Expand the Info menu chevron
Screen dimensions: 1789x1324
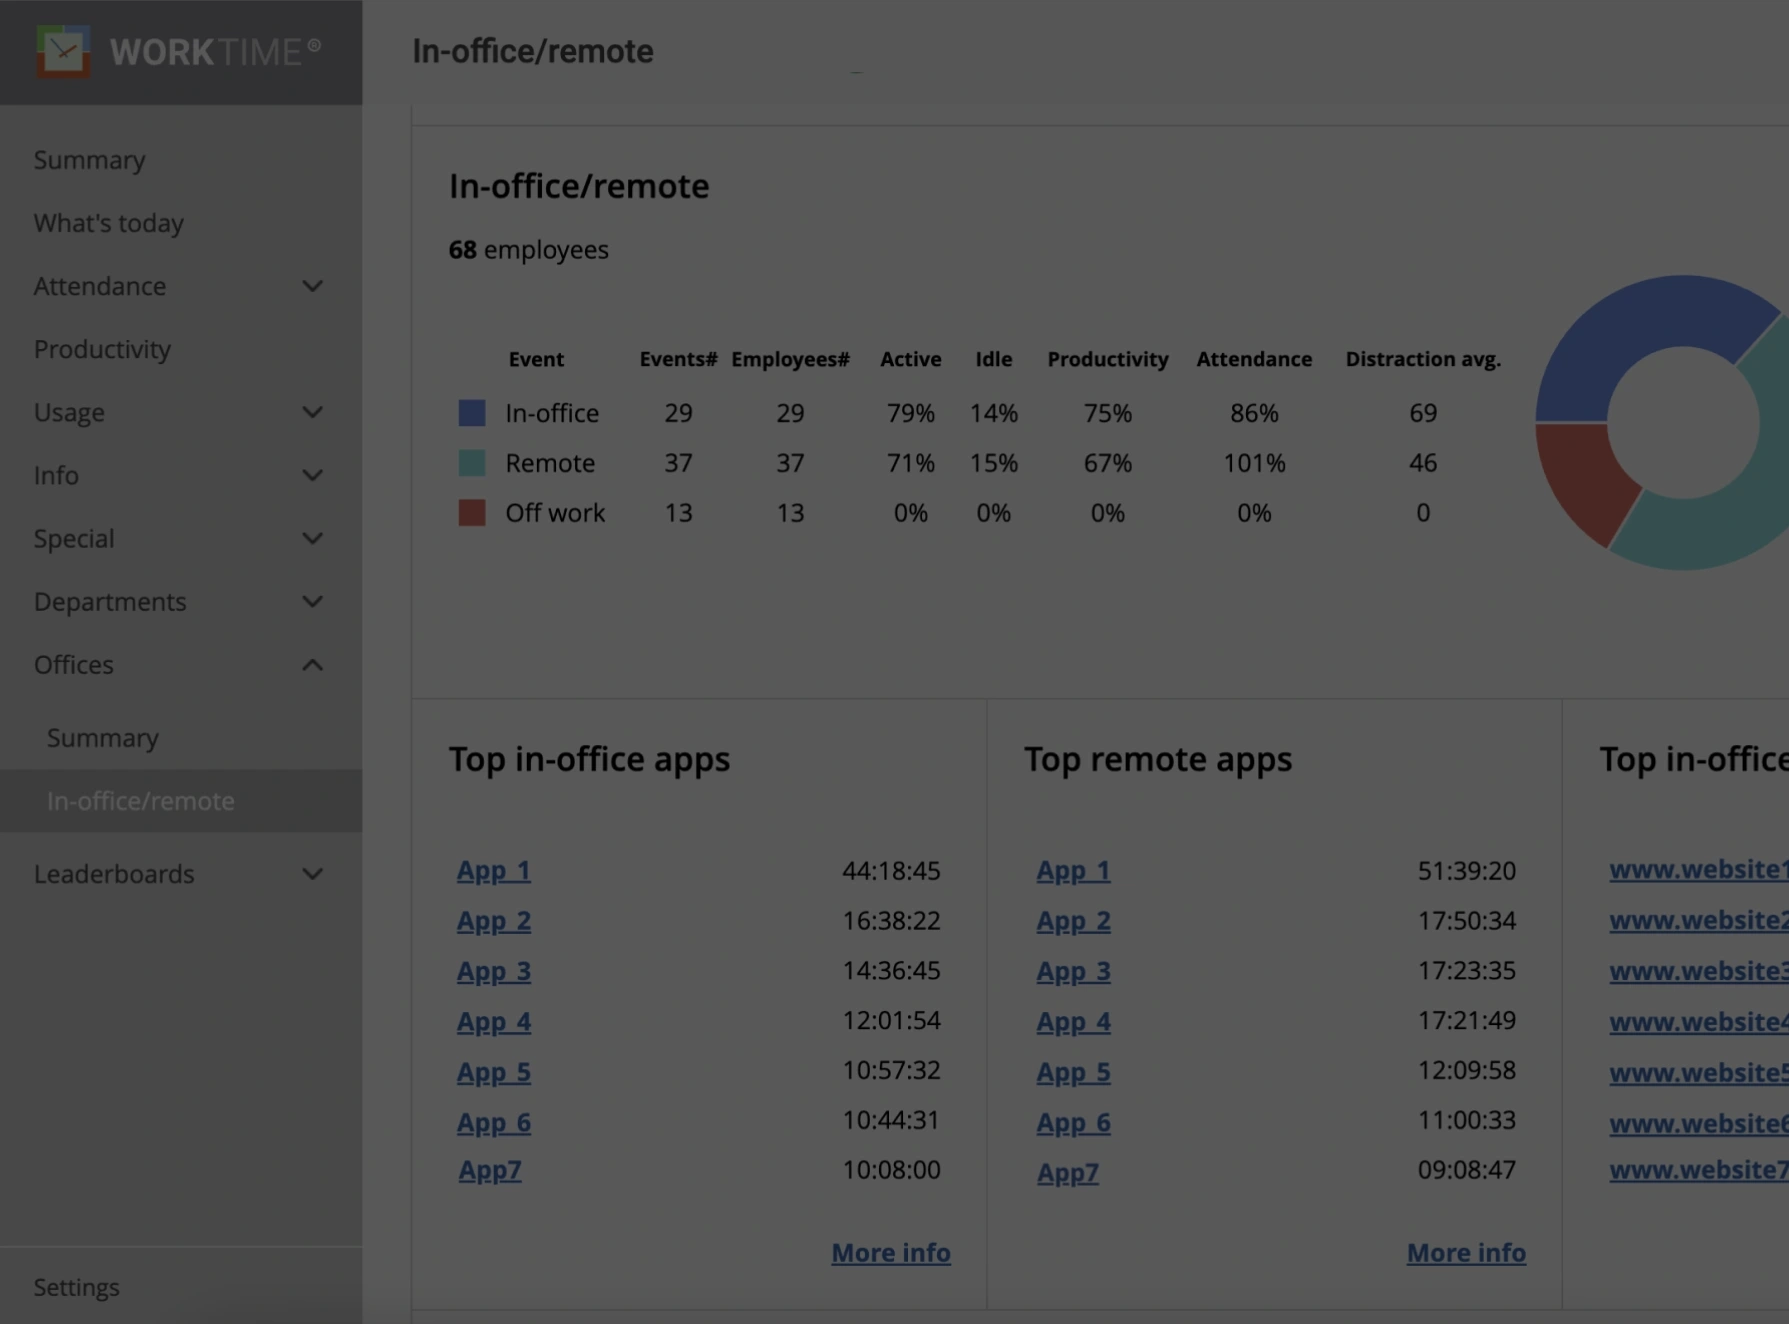313,475
